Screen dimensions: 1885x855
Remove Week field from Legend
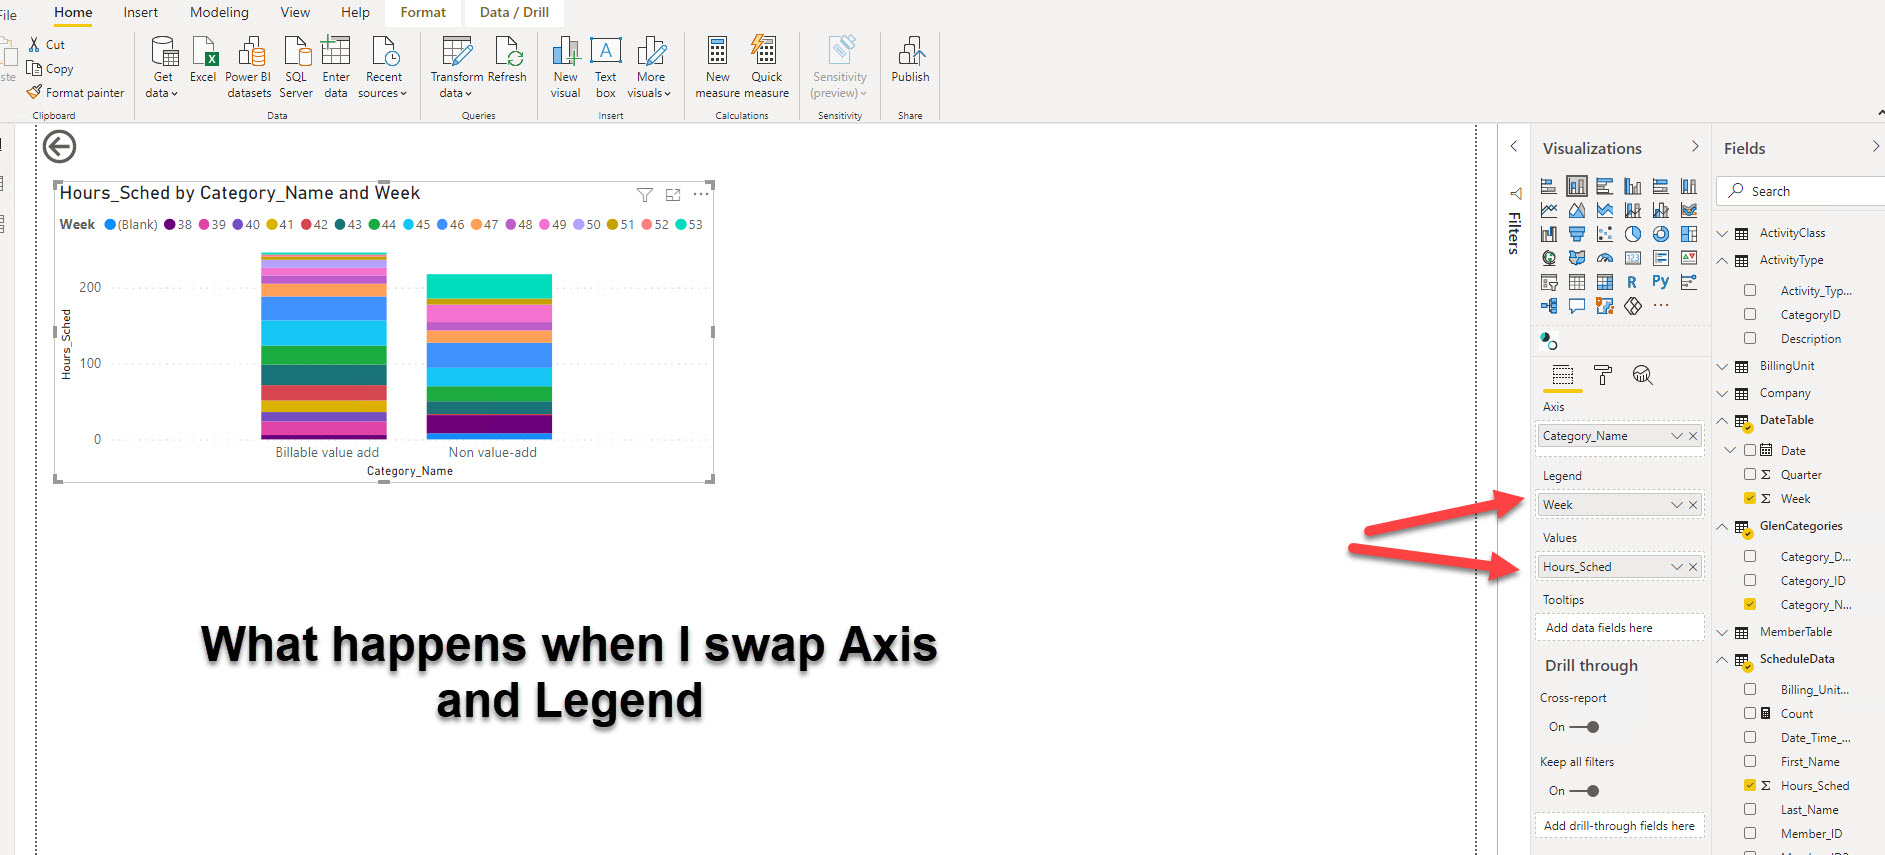(x=1693, y=505)
